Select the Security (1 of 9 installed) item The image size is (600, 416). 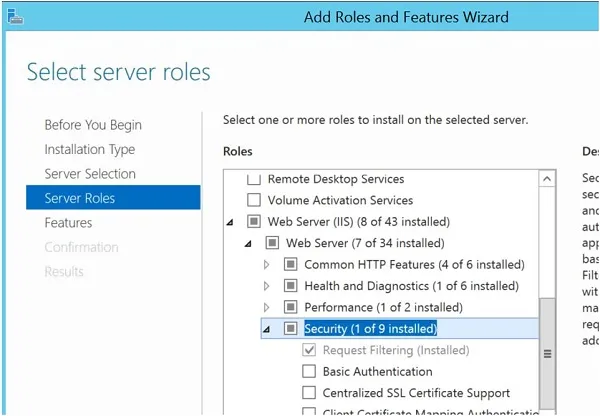[370, 329]
